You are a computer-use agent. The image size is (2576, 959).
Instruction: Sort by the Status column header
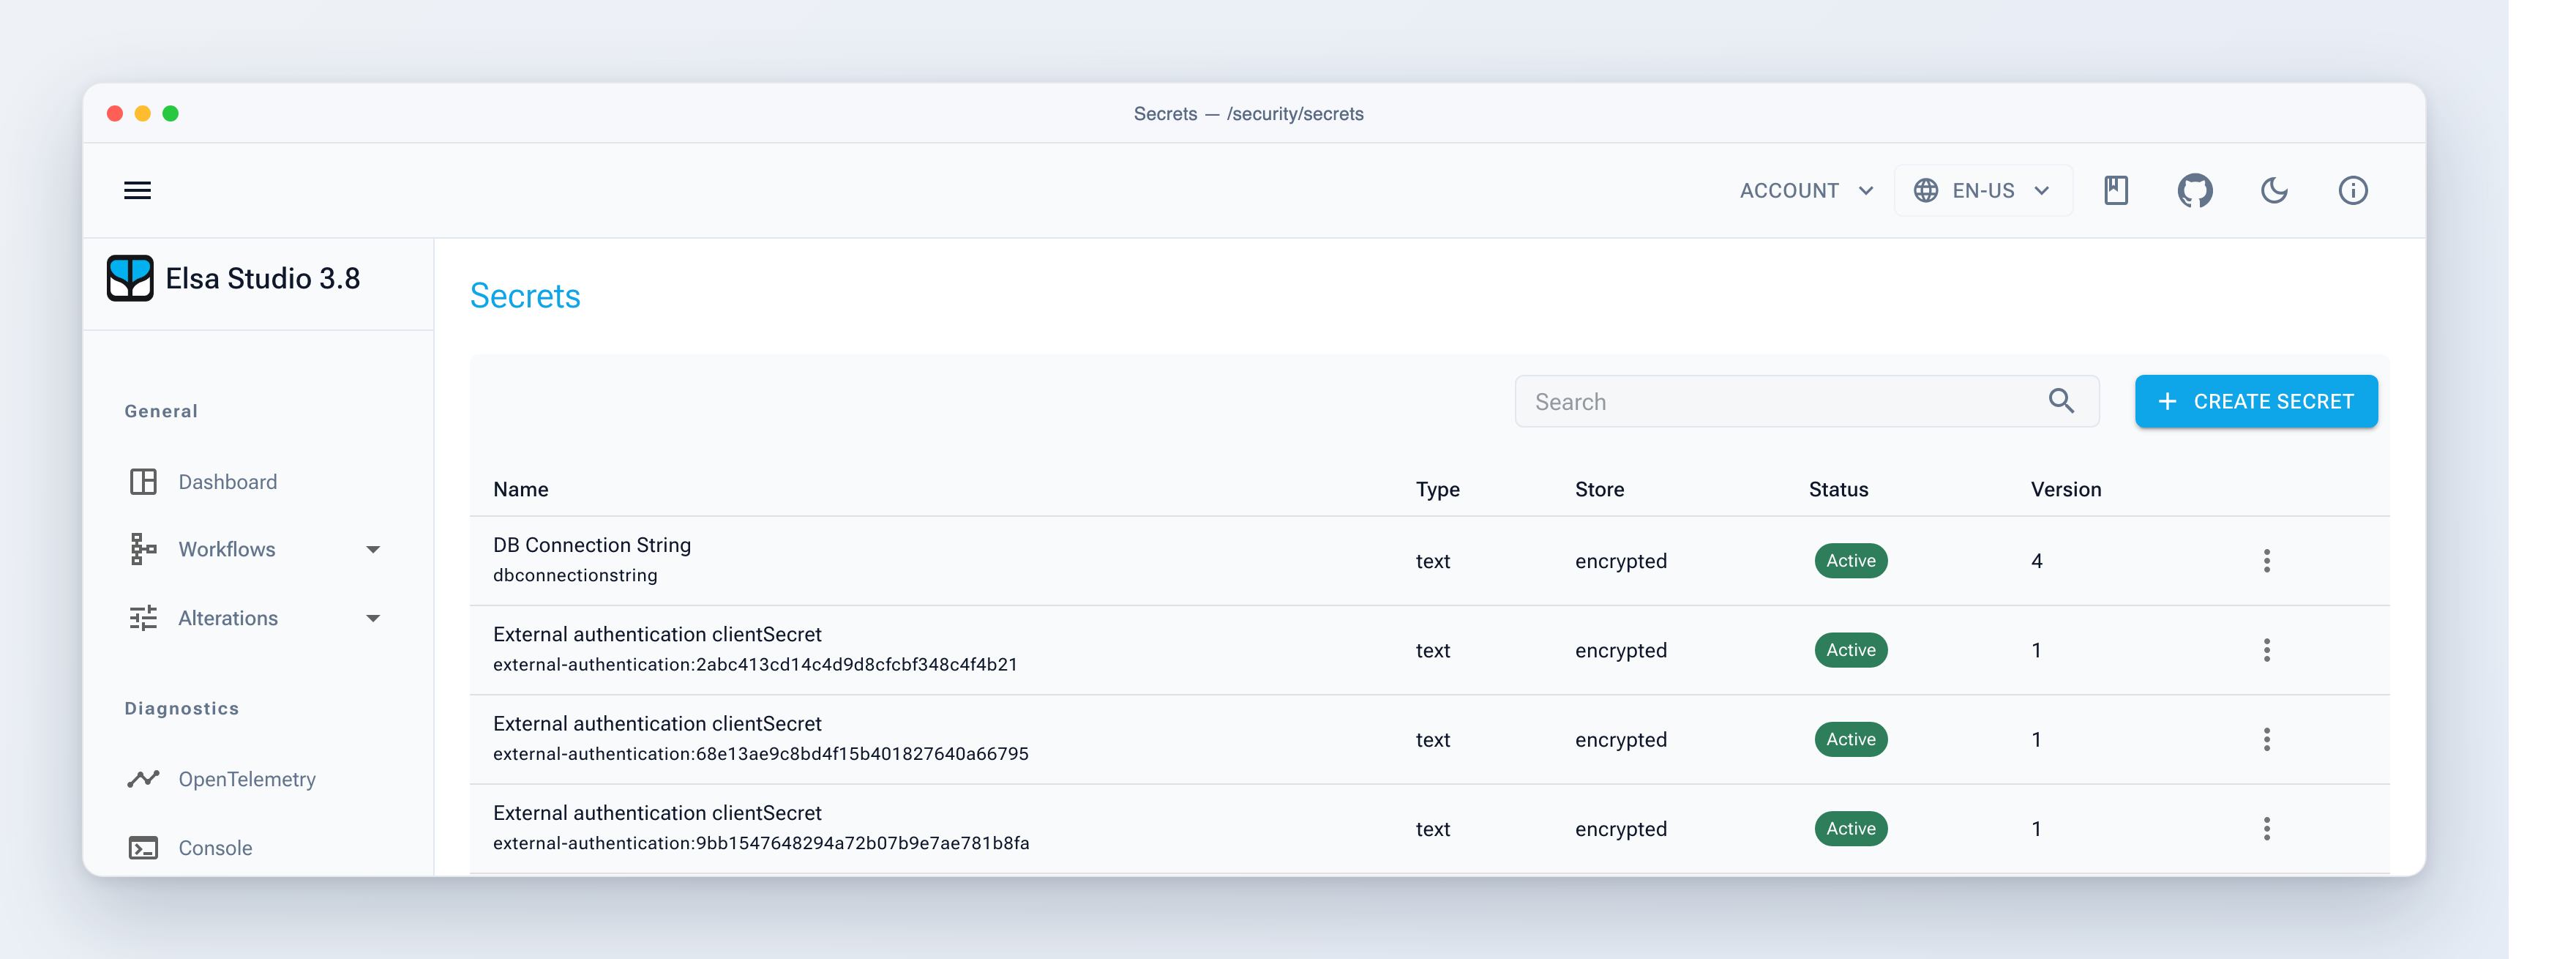tap(1838, 489)
